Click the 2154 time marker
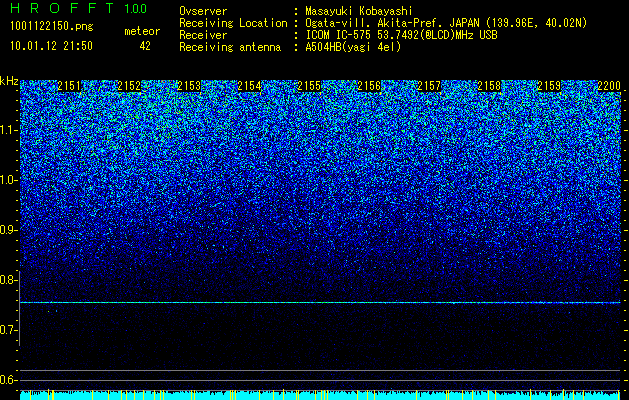This screenshot has height=400, width=629. (x=249, y=86)
